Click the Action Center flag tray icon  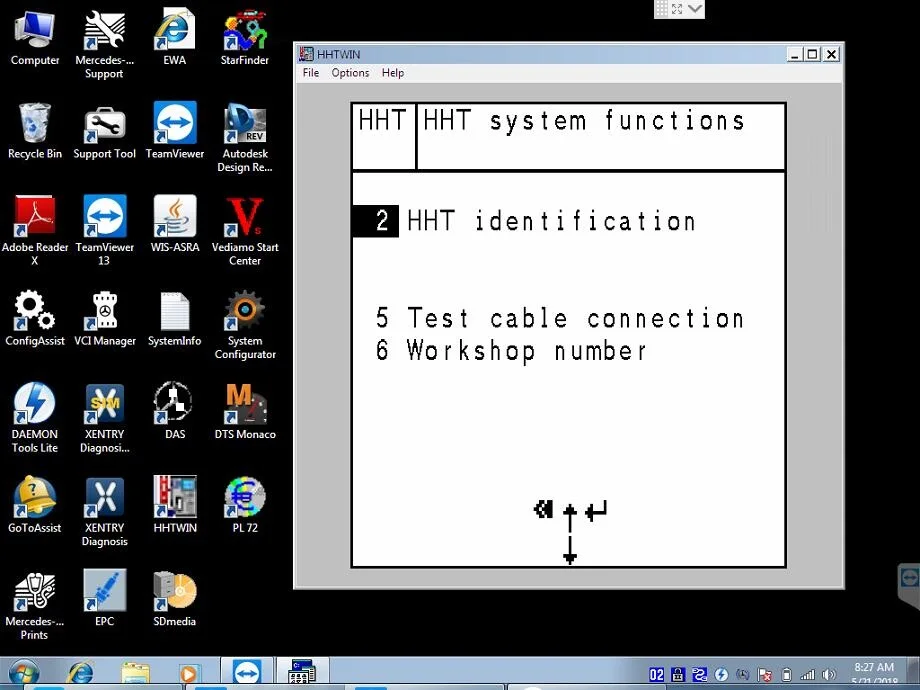pos(765,675)
